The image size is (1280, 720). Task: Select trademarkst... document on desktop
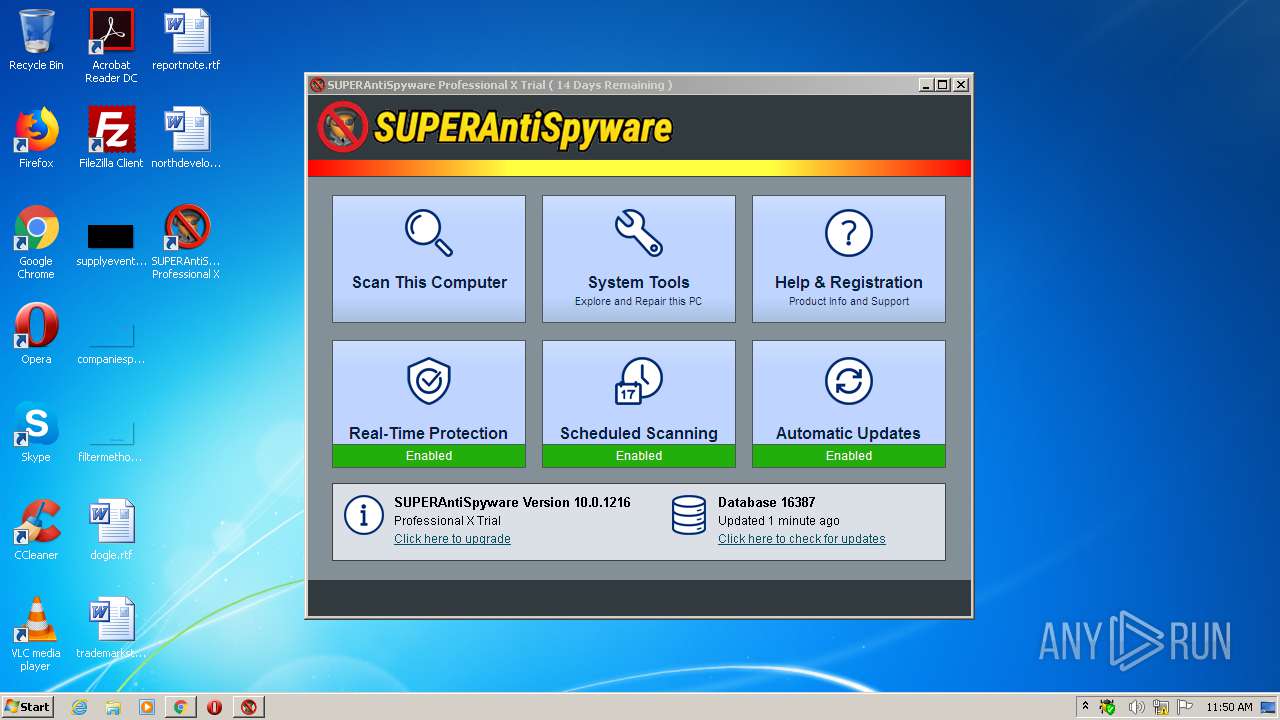coord(111,628)
